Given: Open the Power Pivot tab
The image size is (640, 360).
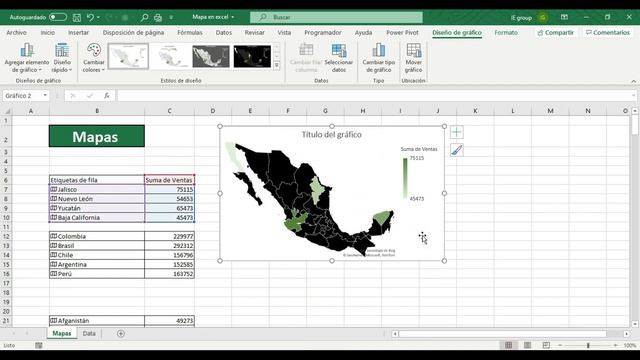Looking at the screenshot, I should (x=402, y=32).
